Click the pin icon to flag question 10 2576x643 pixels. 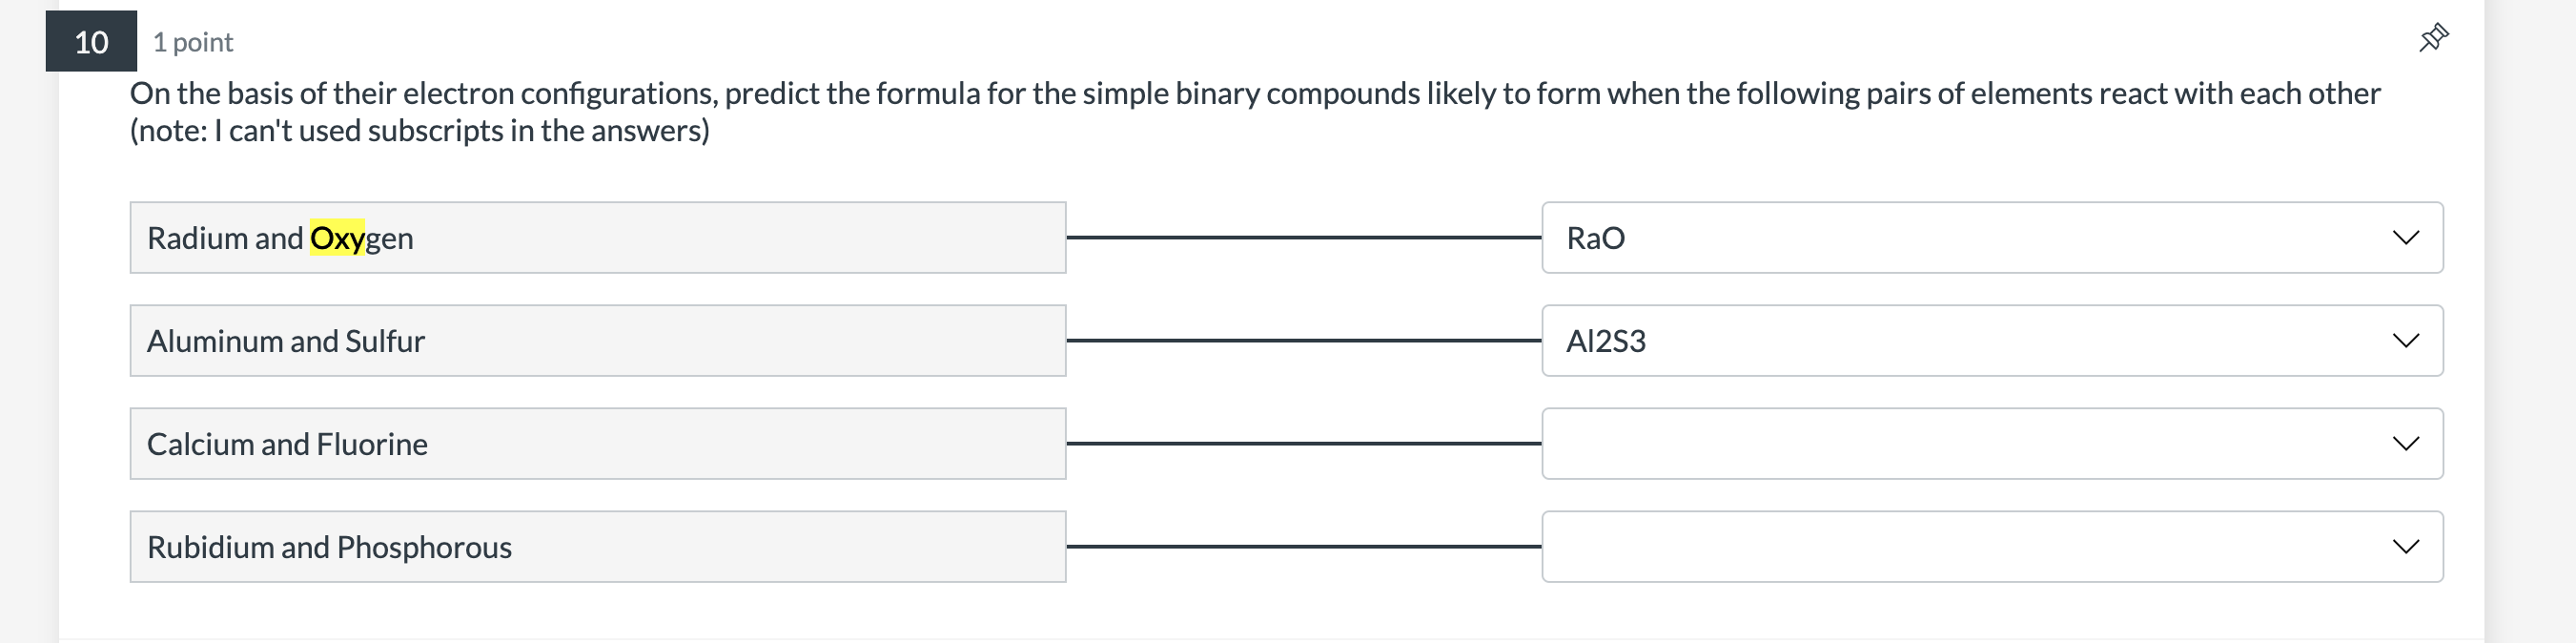(x=2434, y=37)
